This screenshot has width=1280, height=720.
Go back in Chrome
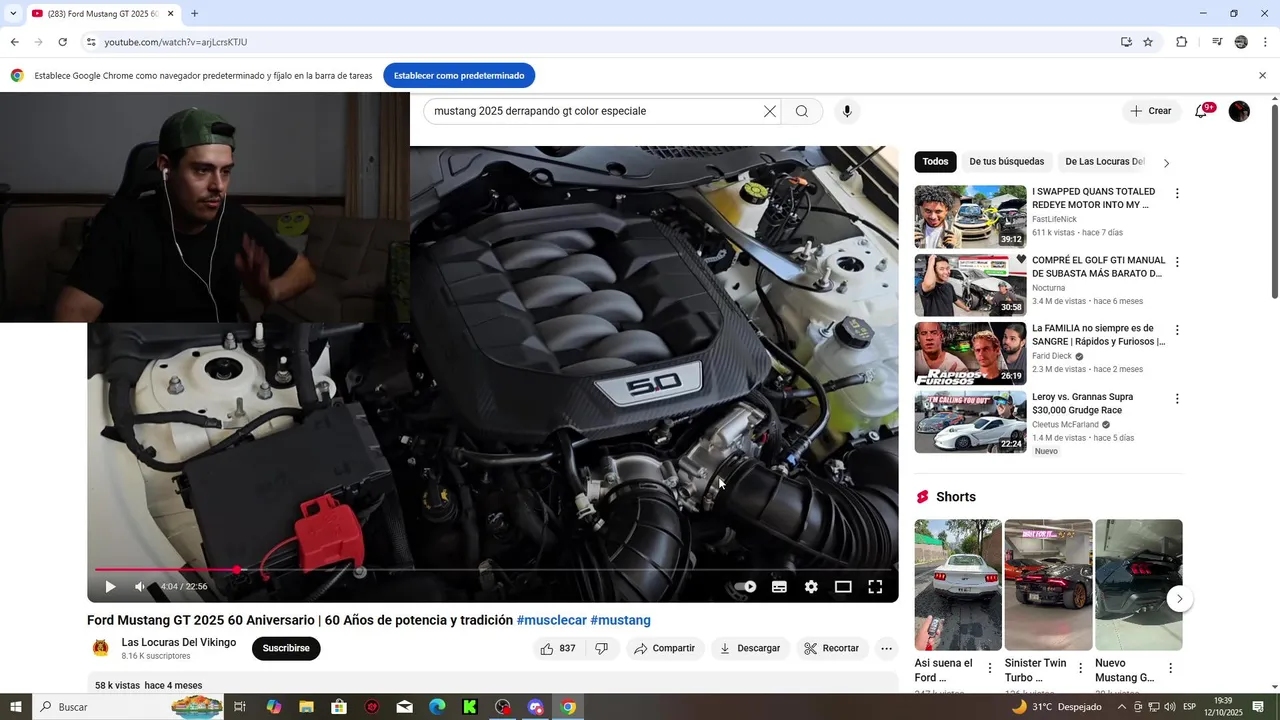14,42
